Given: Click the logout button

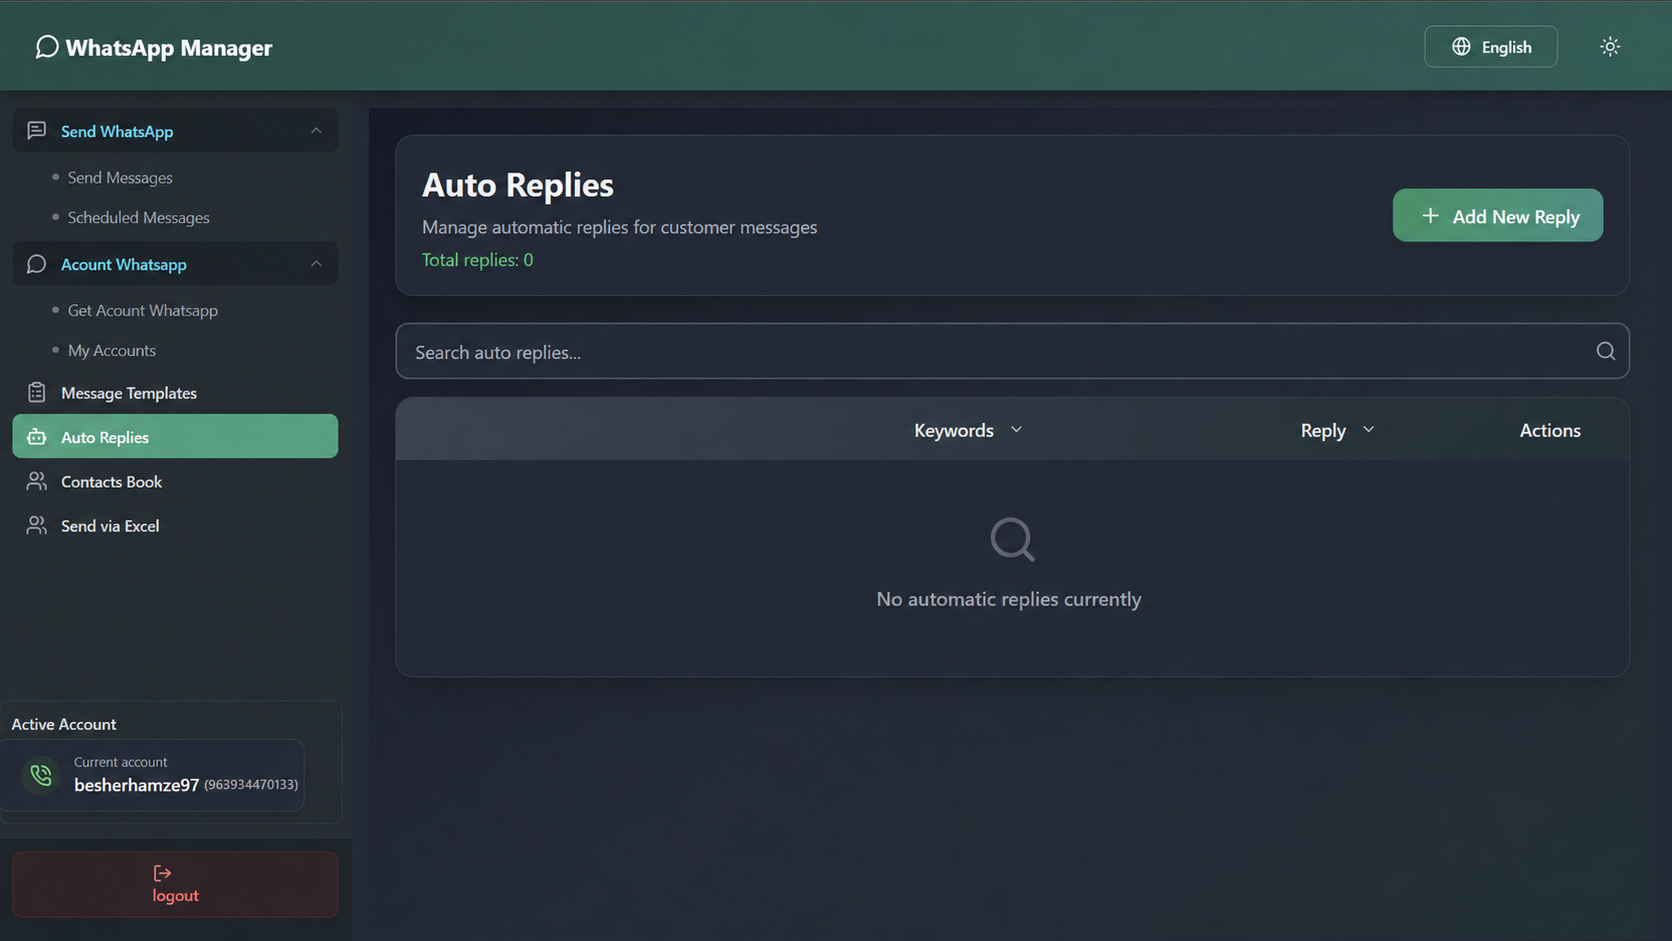Looking at the screenshot, I should tap(175, 885).
